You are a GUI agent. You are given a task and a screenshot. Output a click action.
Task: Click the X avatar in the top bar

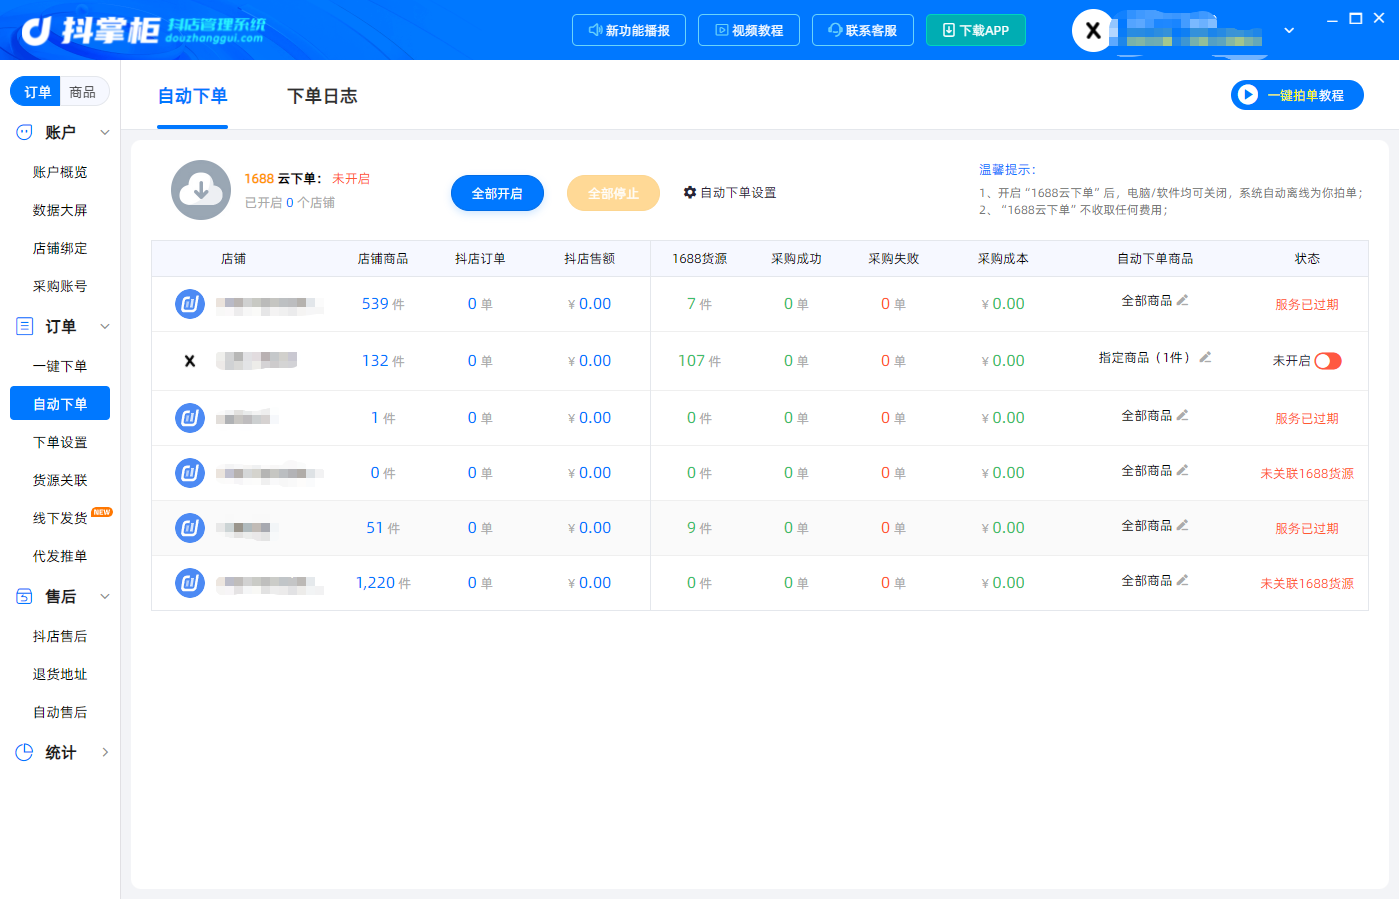pos(1093,31)
